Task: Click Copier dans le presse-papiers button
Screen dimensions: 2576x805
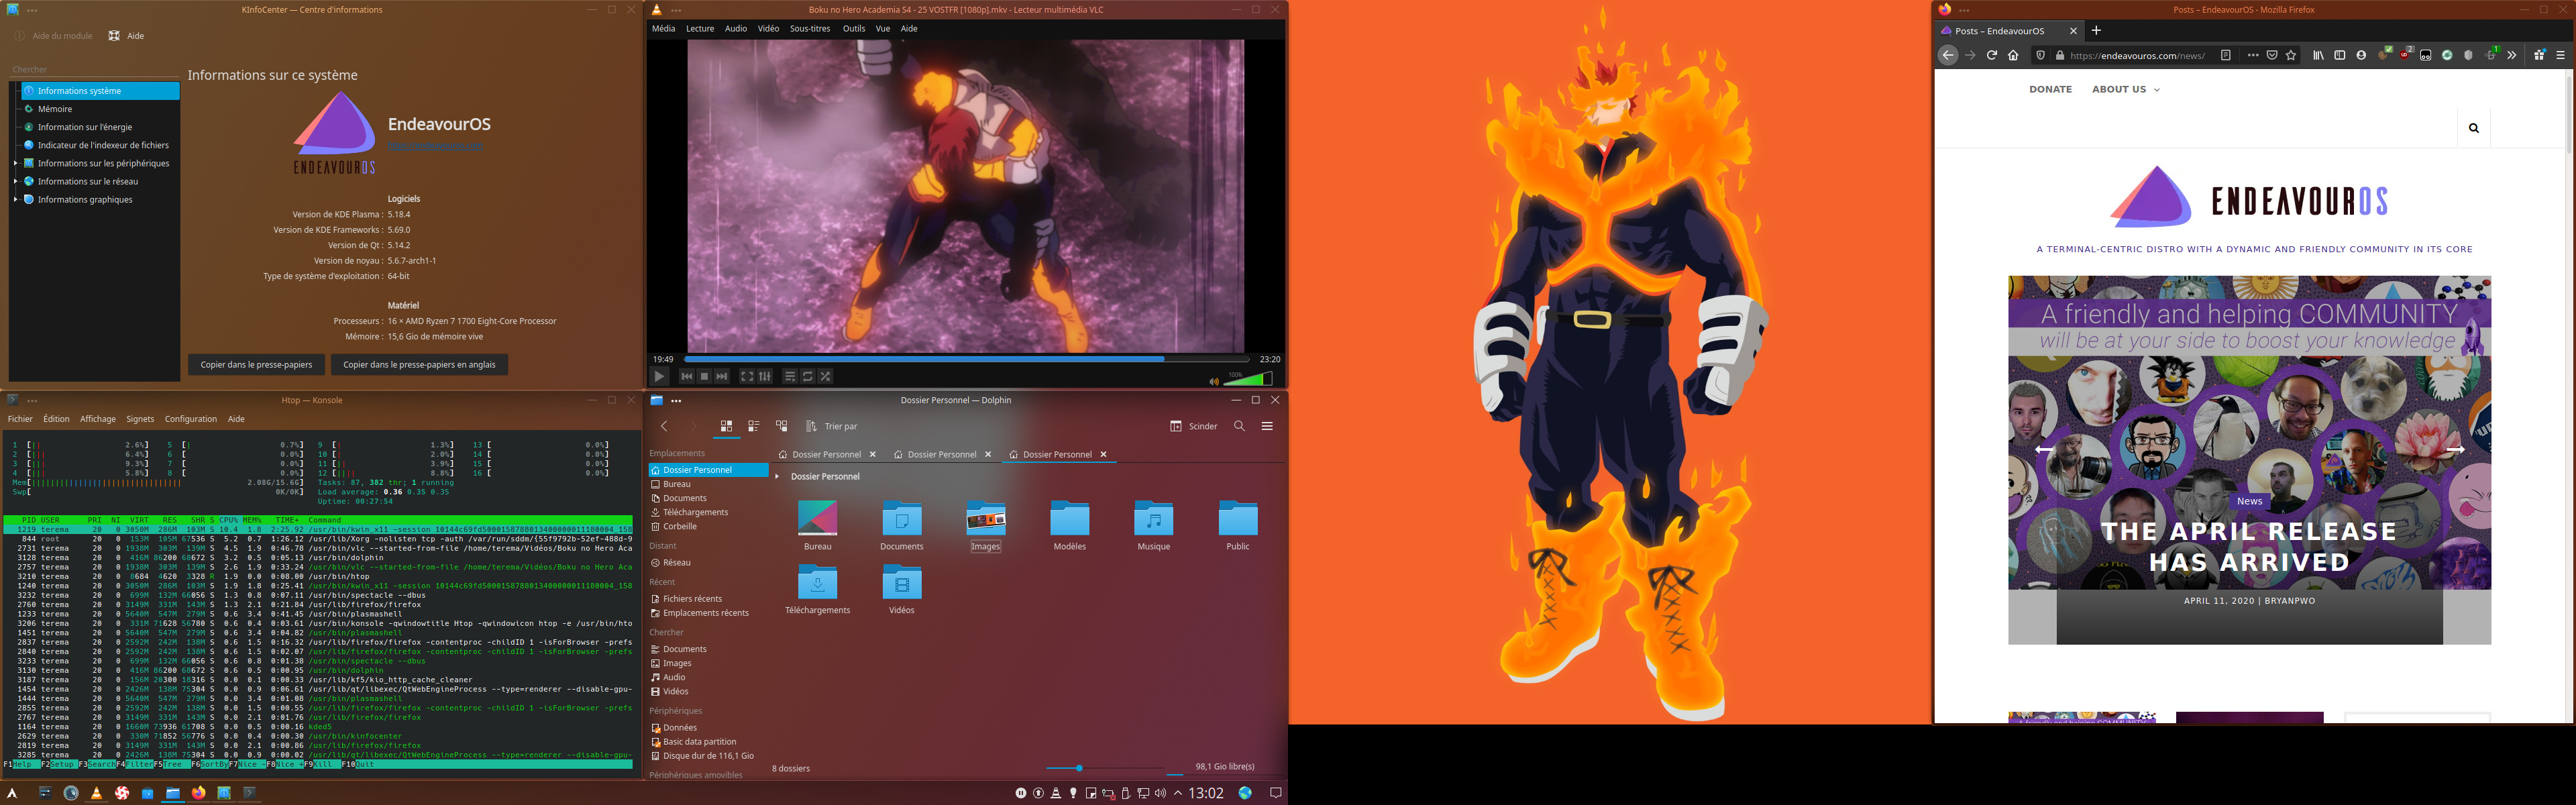Action: tap(257, 365)
